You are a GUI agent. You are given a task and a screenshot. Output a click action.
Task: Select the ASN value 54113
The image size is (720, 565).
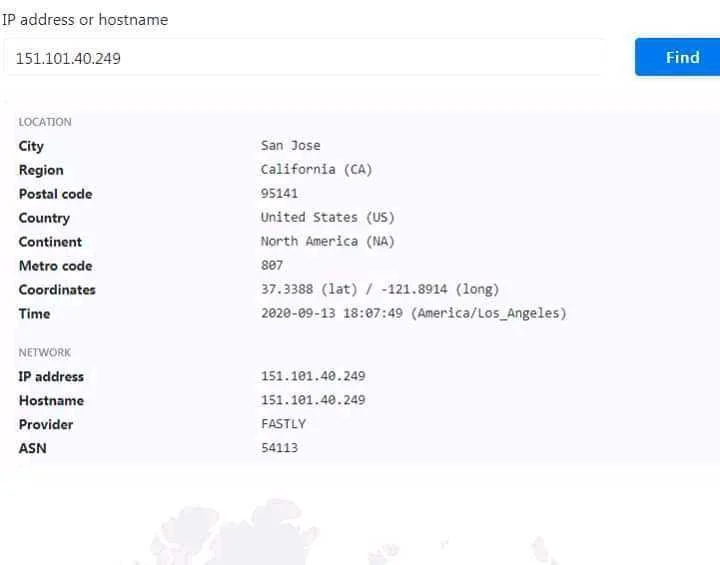[280, 448]
